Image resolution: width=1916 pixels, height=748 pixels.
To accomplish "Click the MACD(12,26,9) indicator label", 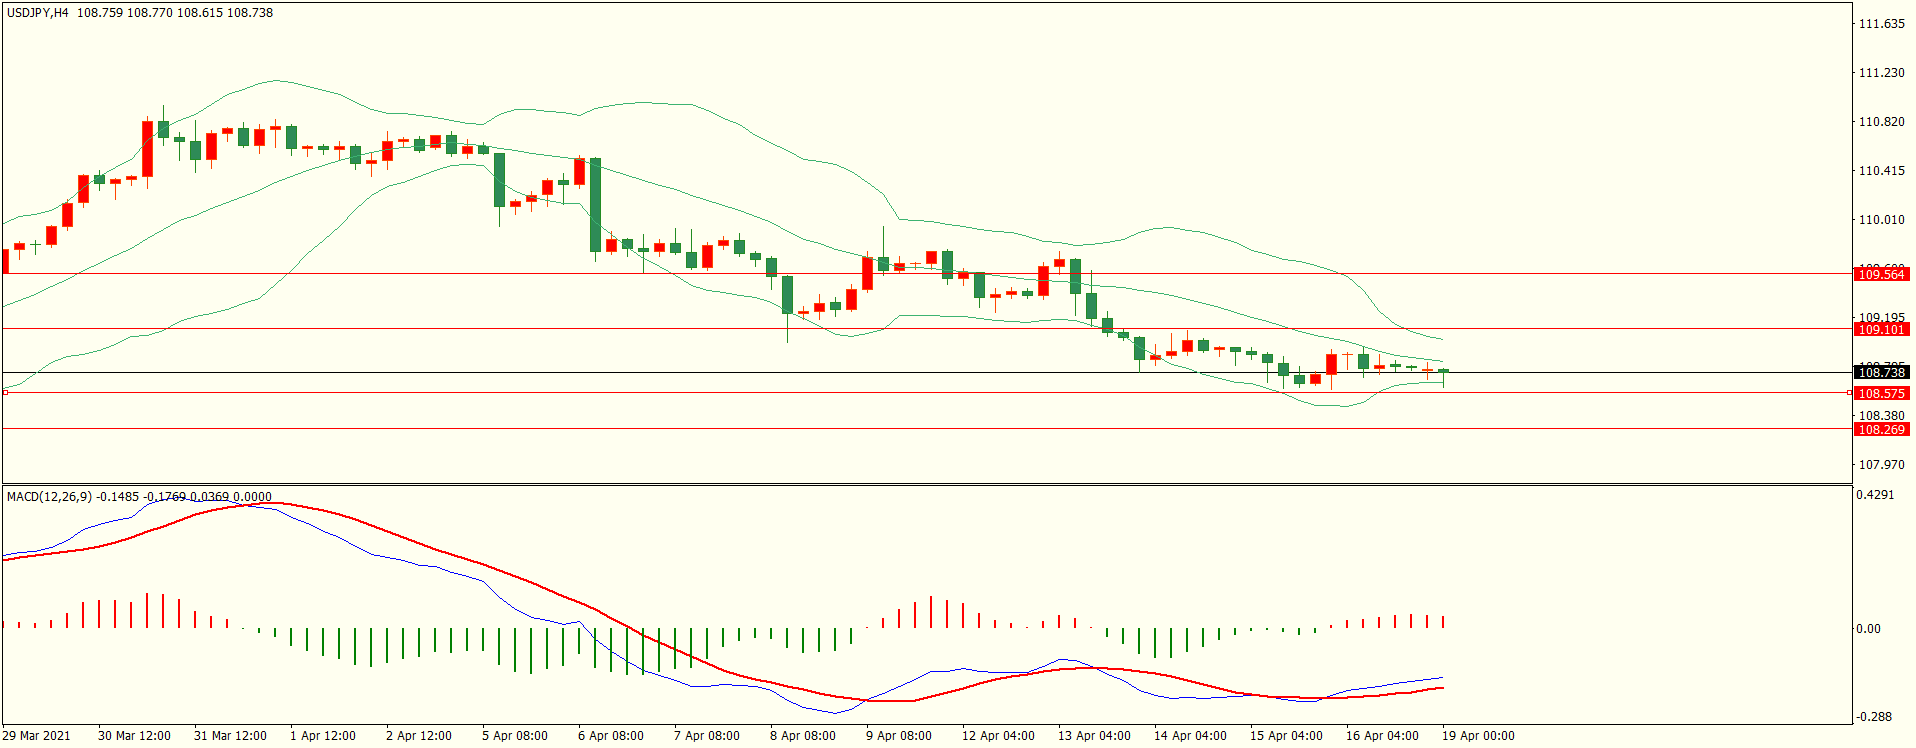I will tap(50, 496).
